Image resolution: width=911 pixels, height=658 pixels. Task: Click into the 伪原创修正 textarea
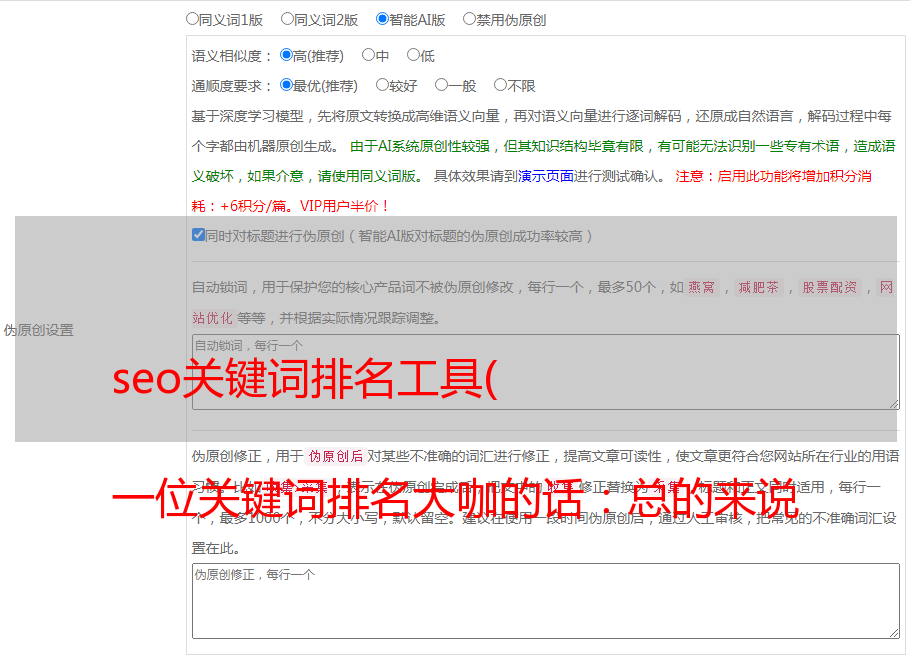pyautogui.click(x=546, y=601)
